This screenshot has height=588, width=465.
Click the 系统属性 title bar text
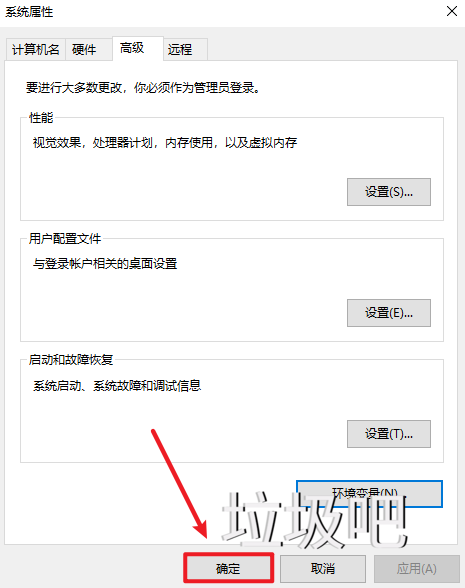pyautogui.click(x=29, y=12)
